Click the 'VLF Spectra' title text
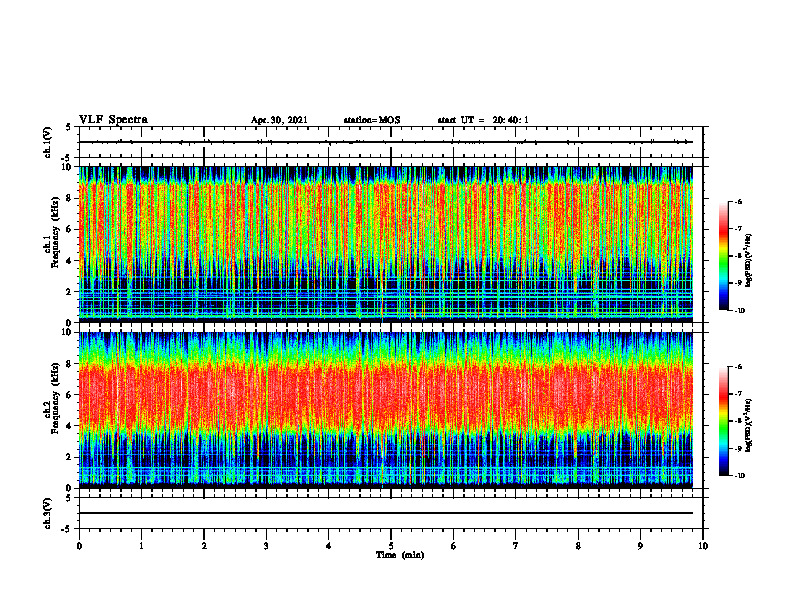This screenshot has height=612, width=792. [x=113, y=120]
